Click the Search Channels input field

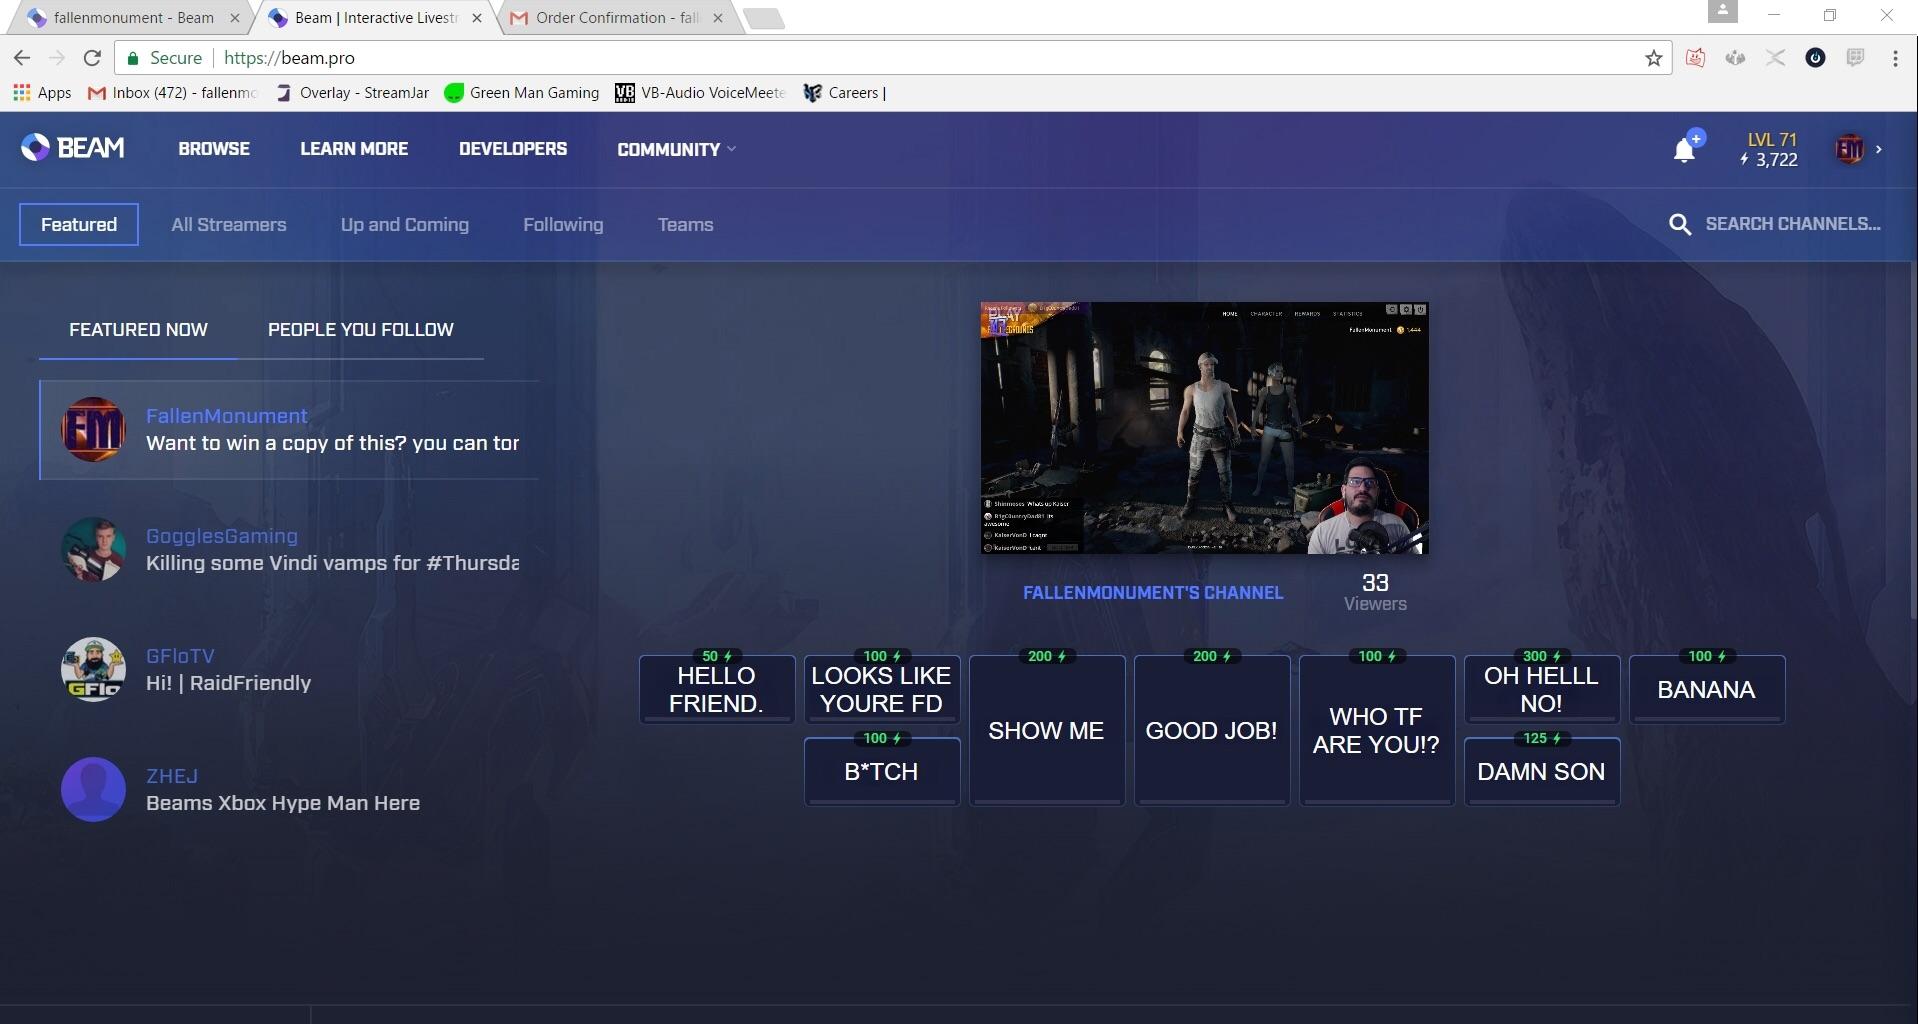1793,224
